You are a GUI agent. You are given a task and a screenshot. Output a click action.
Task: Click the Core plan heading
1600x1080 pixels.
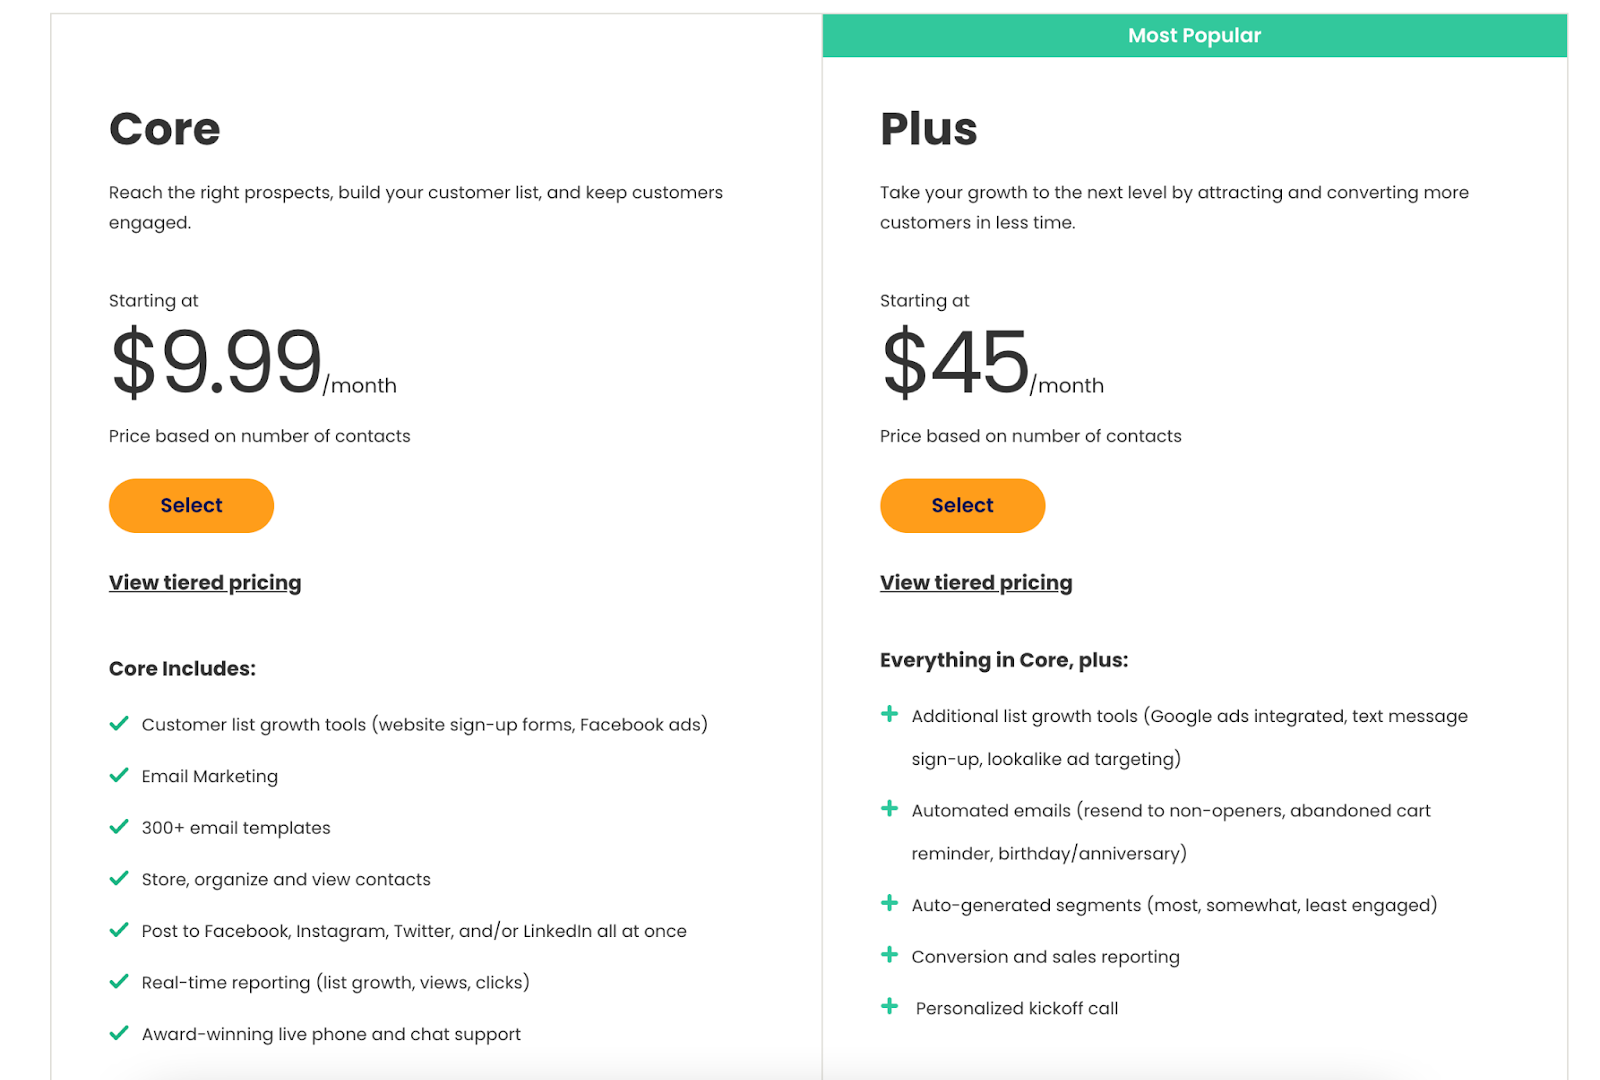(x=165, y=129)
